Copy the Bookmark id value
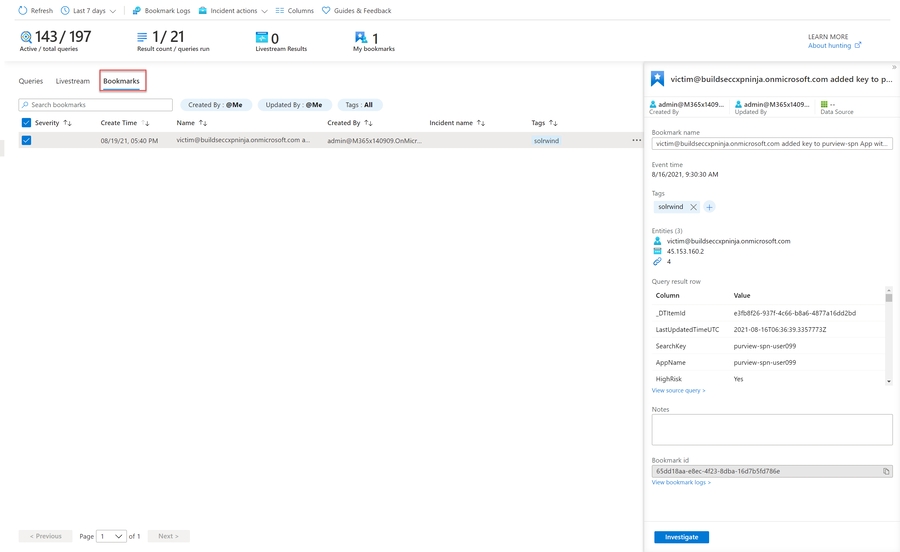900x552 pixels. pyautogui.click(x=886, y=471)
